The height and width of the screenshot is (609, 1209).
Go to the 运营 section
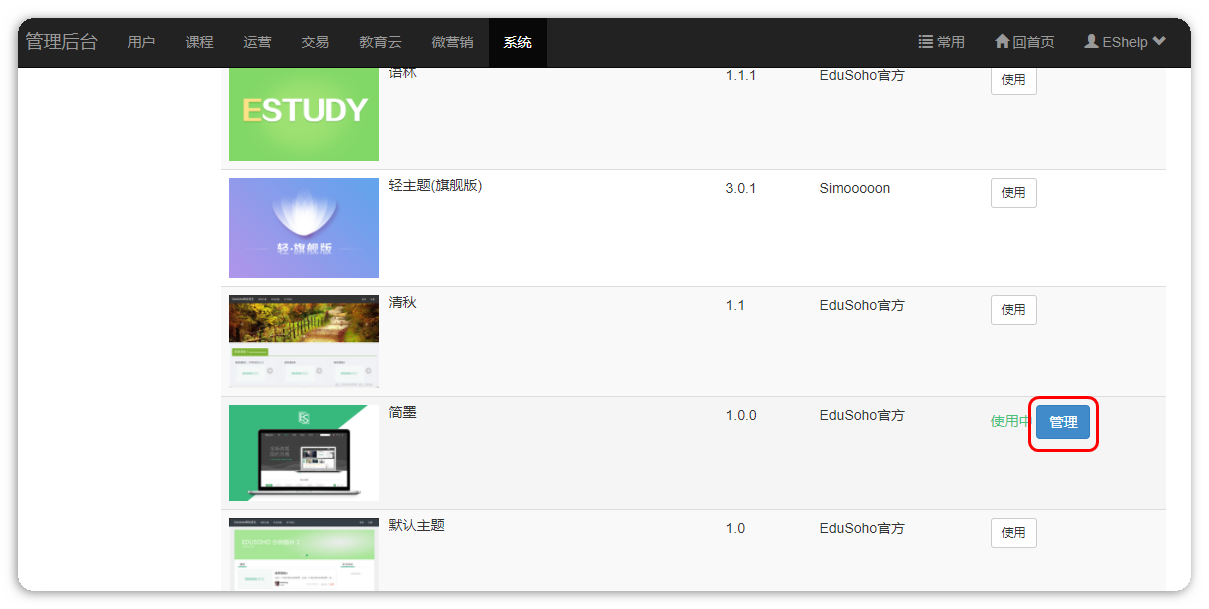(257, 42)
